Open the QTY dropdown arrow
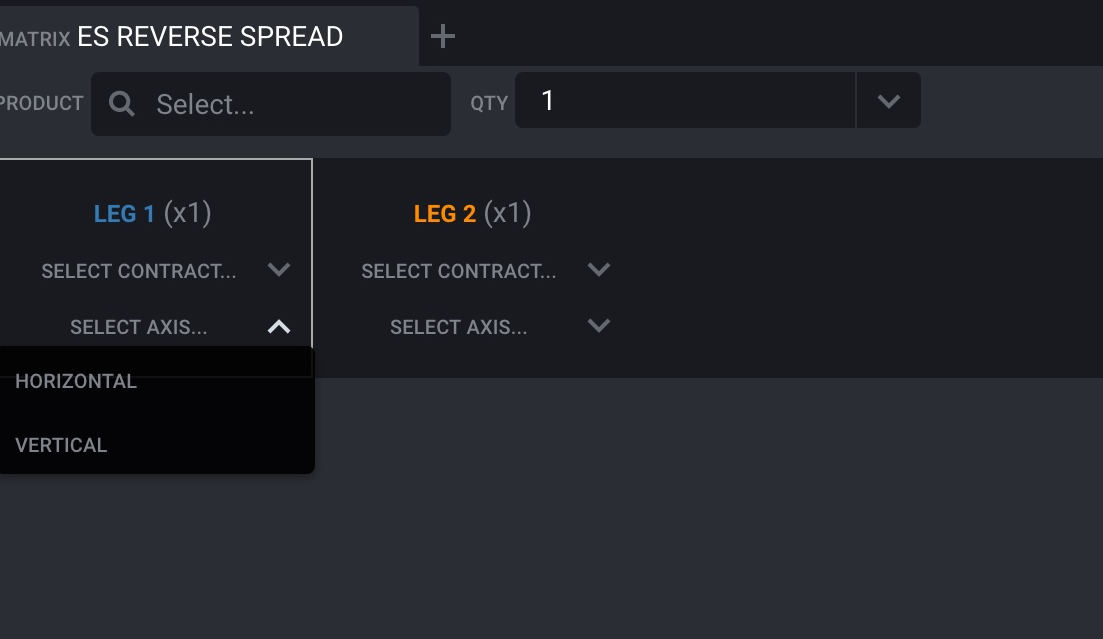1103x639 pixels. coord(888,101)
